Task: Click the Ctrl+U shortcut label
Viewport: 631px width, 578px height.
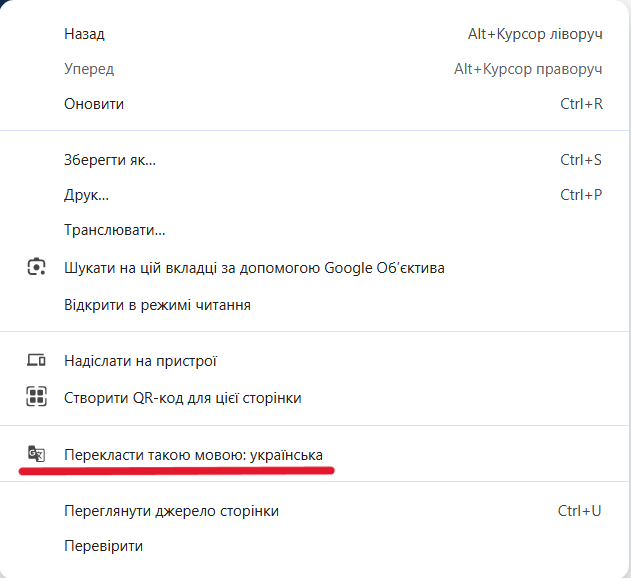Action: tap(580, 511)
